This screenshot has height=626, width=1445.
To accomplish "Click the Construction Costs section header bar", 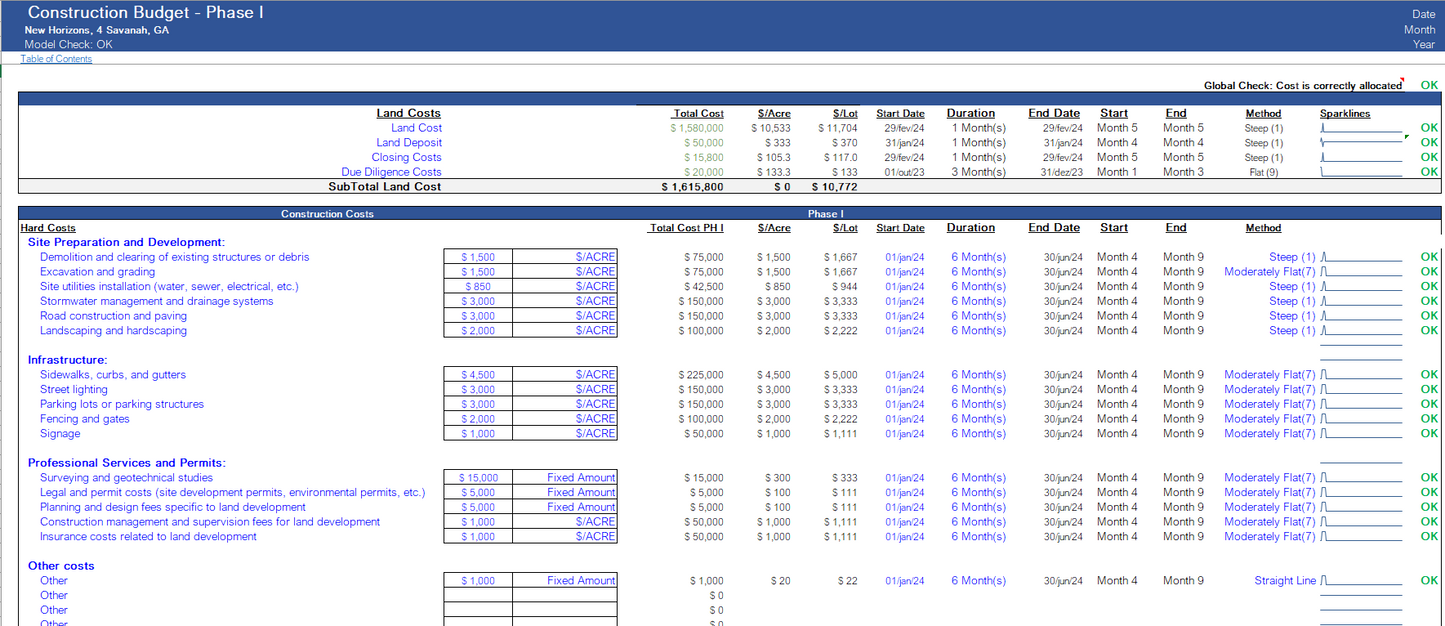I will pyautogui.click(x=328, y=214).
